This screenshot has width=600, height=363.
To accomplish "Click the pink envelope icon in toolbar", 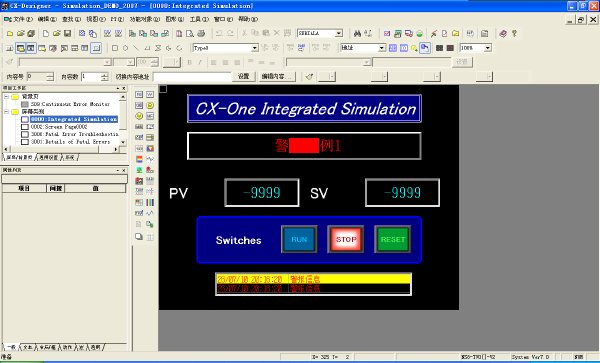I will [x=387, y=34].
